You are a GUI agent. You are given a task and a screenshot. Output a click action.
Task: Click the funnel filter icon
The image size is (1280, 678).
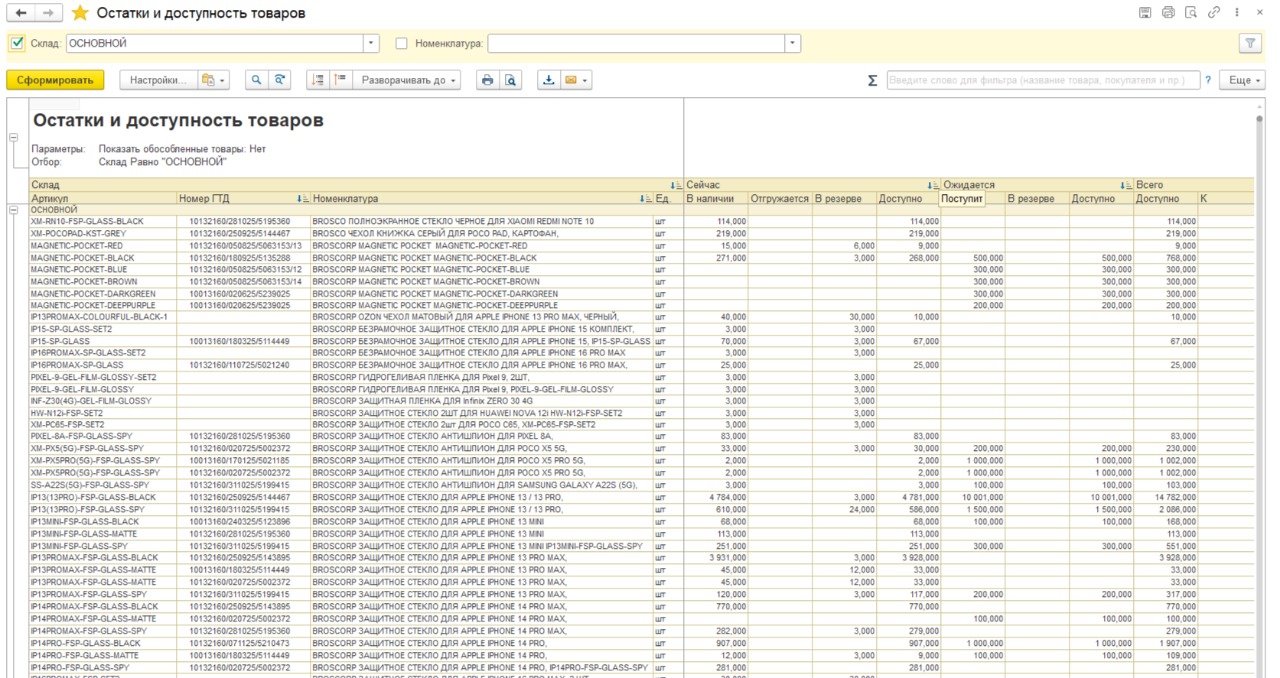click(x=1250, y=43)
